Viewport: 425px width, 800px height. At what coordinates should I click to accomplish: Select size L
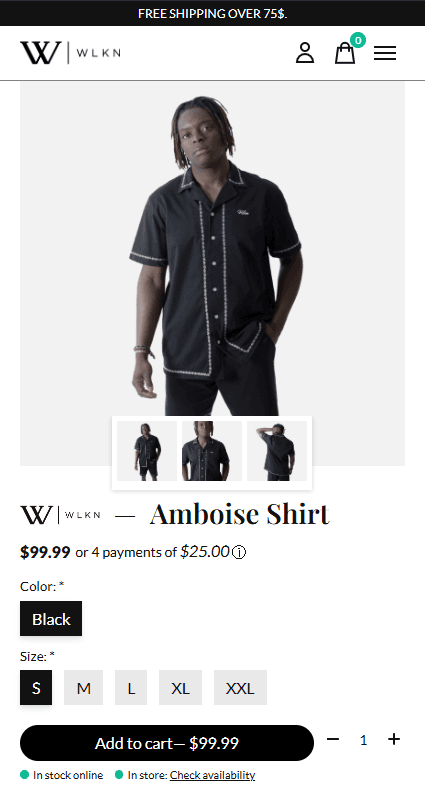coord(131,688)
